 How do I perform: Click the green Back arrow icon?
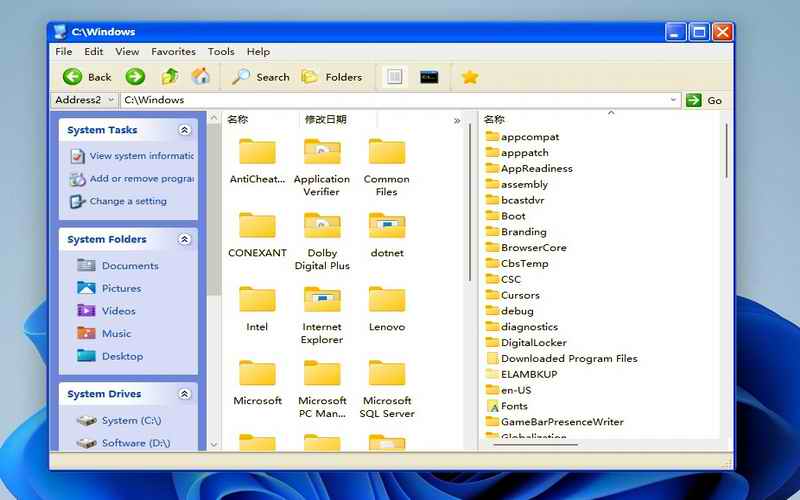(x=72, y=77)
